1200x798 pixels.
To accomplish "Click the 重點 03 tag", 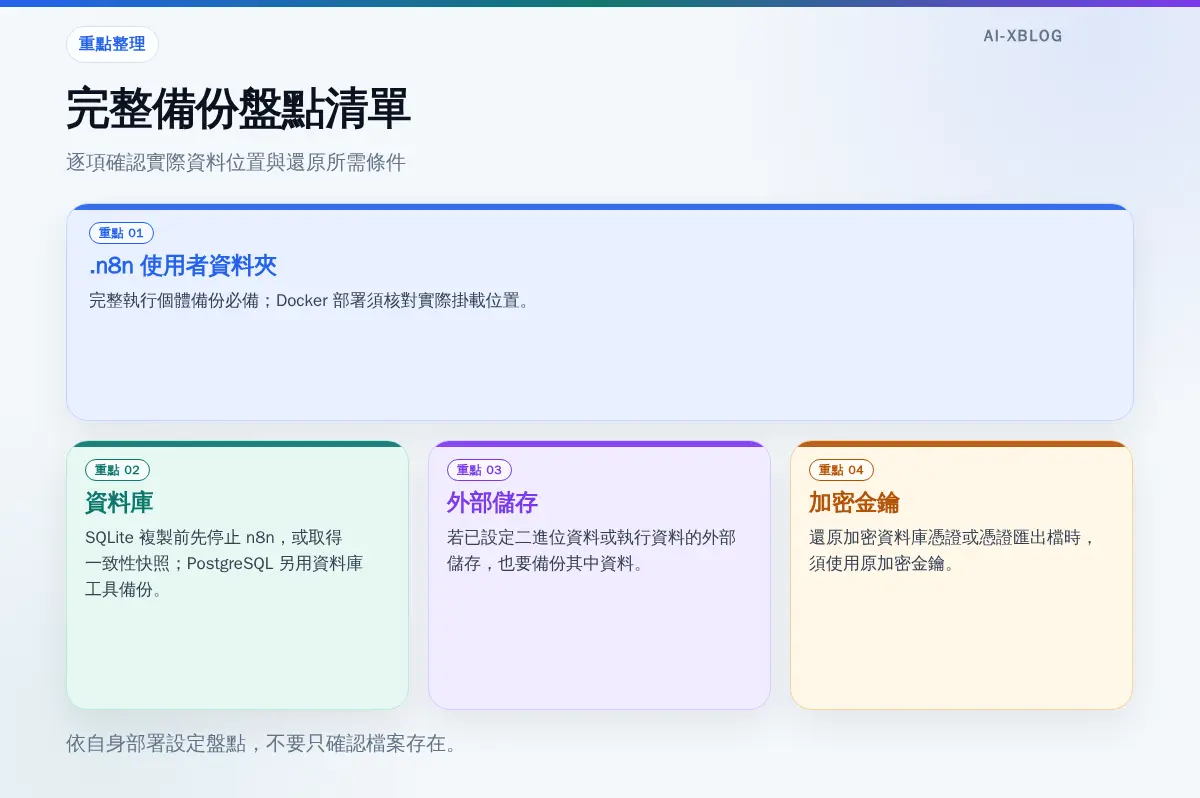I will pyautogui.click(x=479, y=470).
